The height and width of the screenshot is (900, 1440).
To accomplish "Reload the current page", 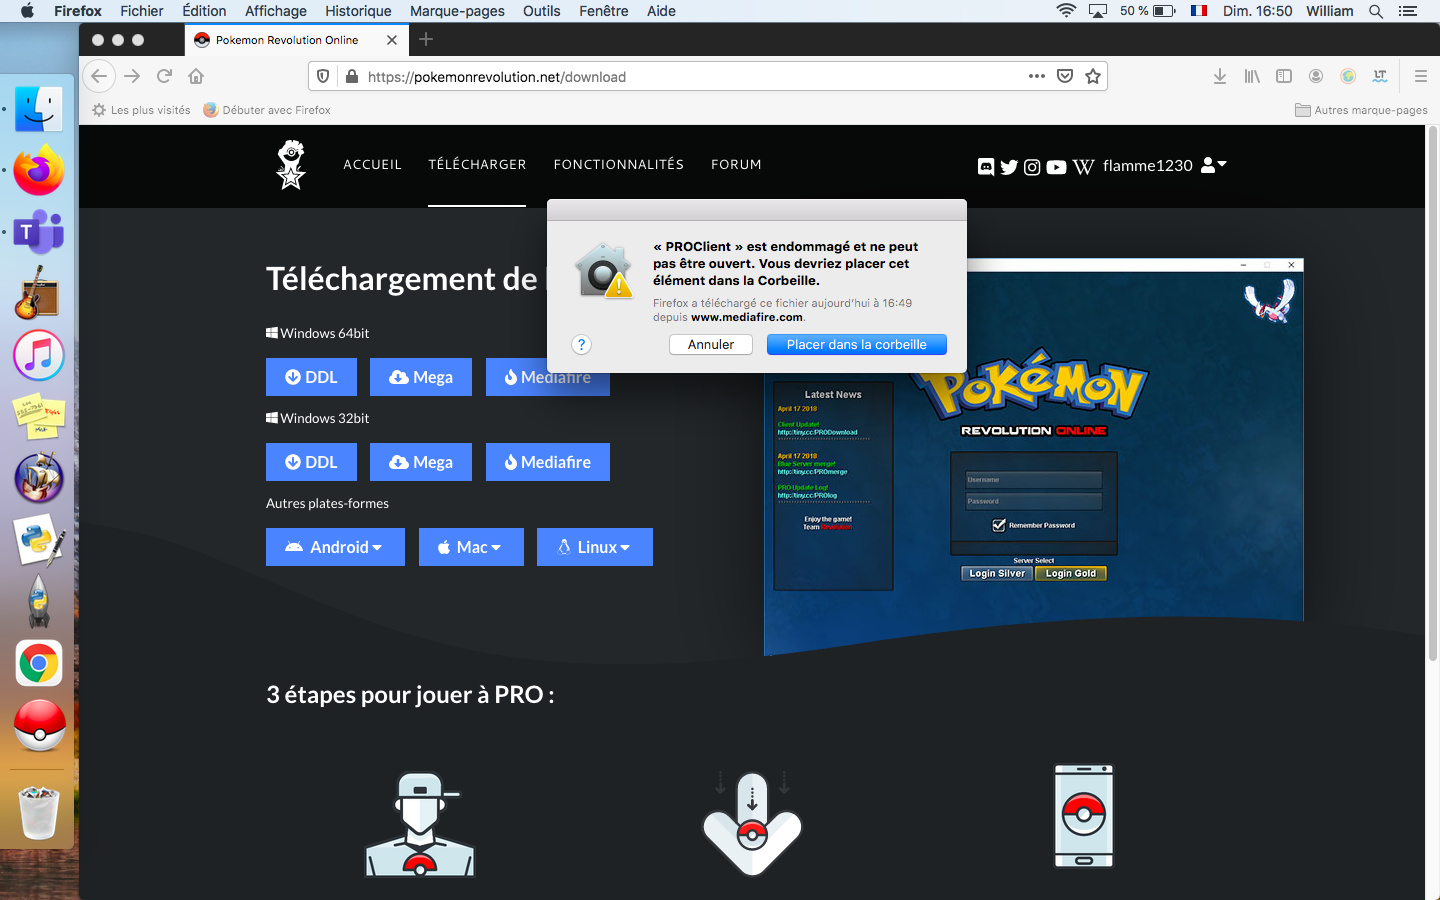I will pos(165,76).
